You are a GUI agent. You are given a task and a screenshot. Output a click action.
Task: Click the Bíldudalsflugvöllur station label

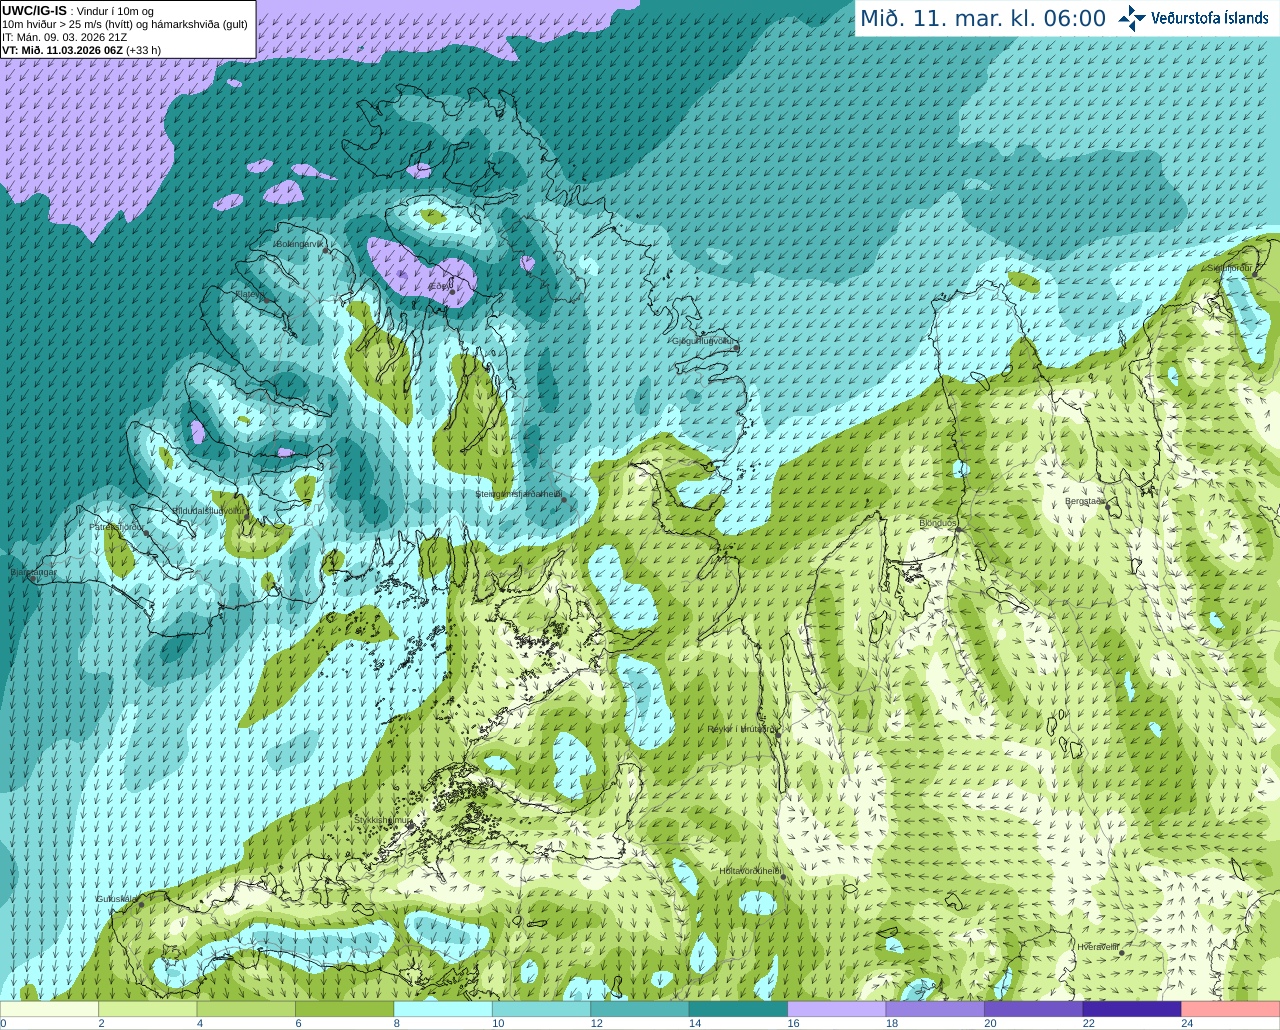[207, 510]
